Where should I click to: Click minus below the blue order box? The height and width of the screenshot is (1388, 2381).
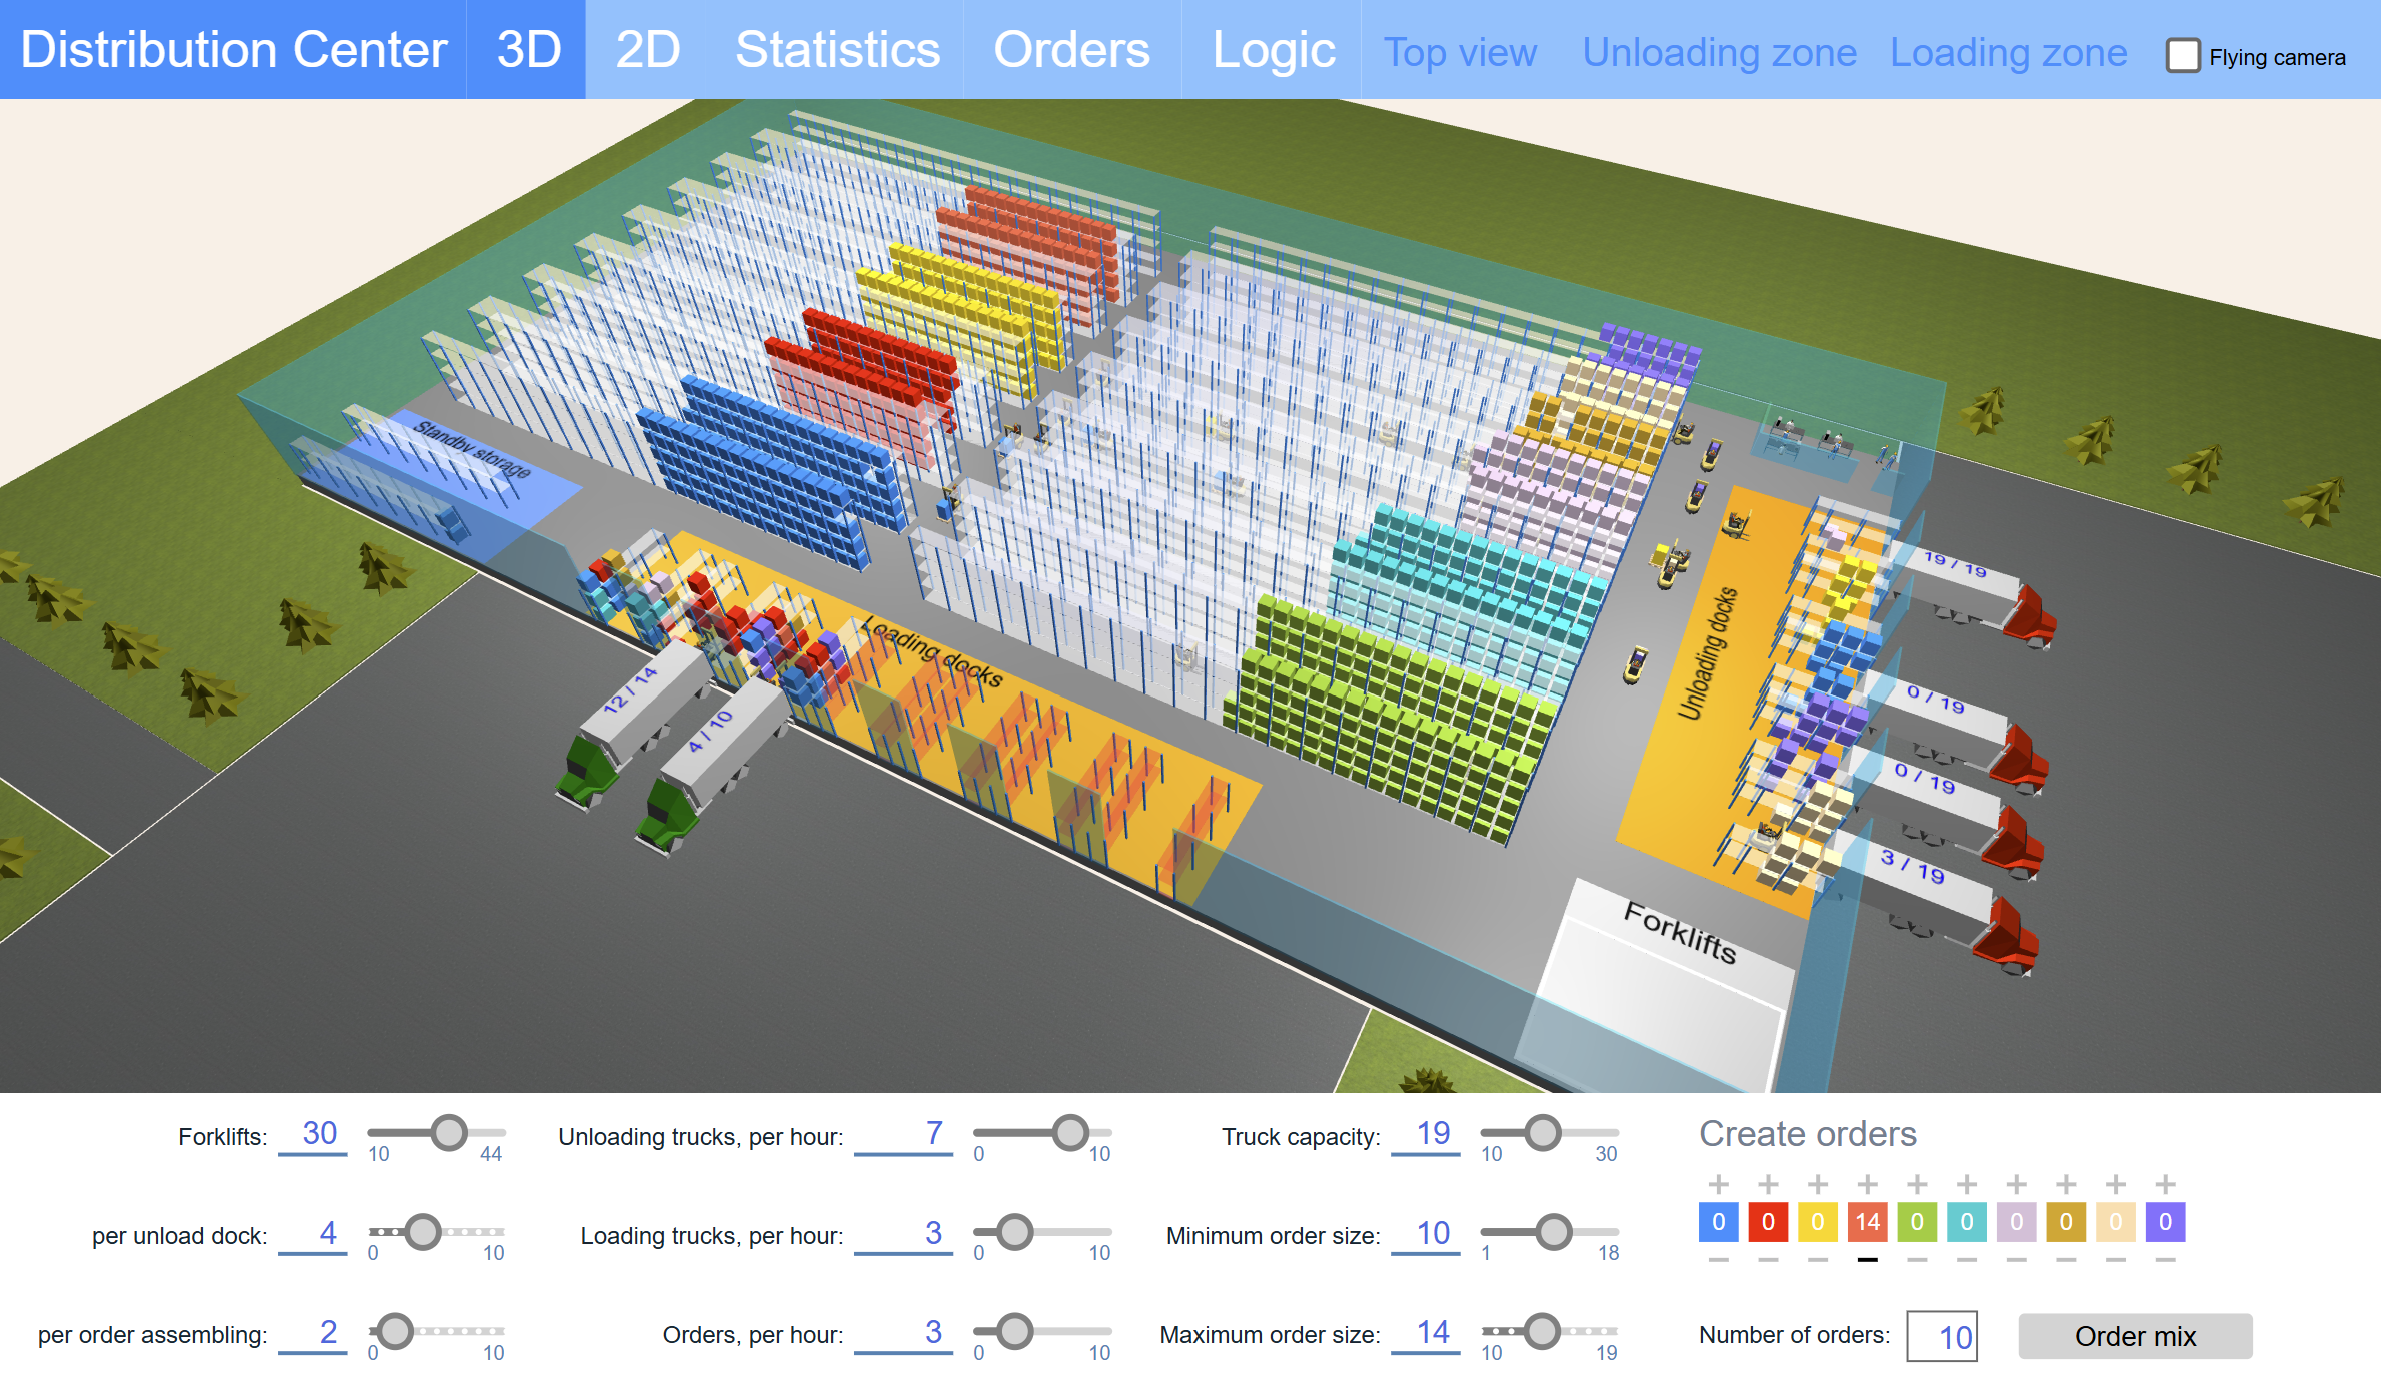(x=1718, y=1260)
